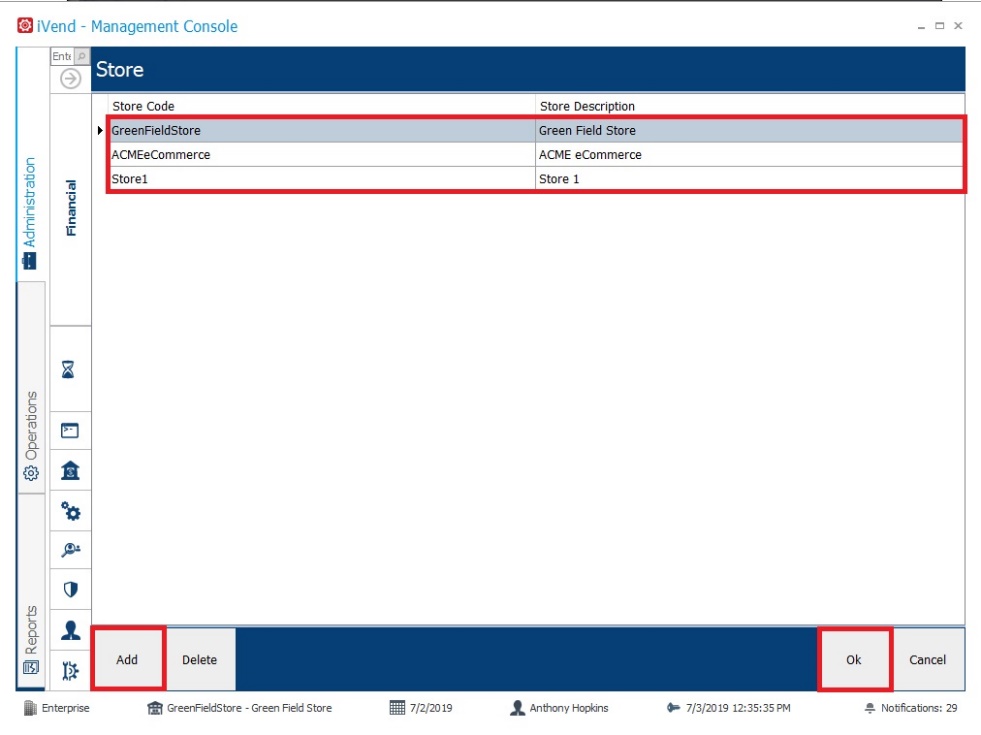Click the search magnifier beside the Enter box
Image resolution: width=981 pixels, height=735 pixels.
pyautogui.click(x=82, y=56)
